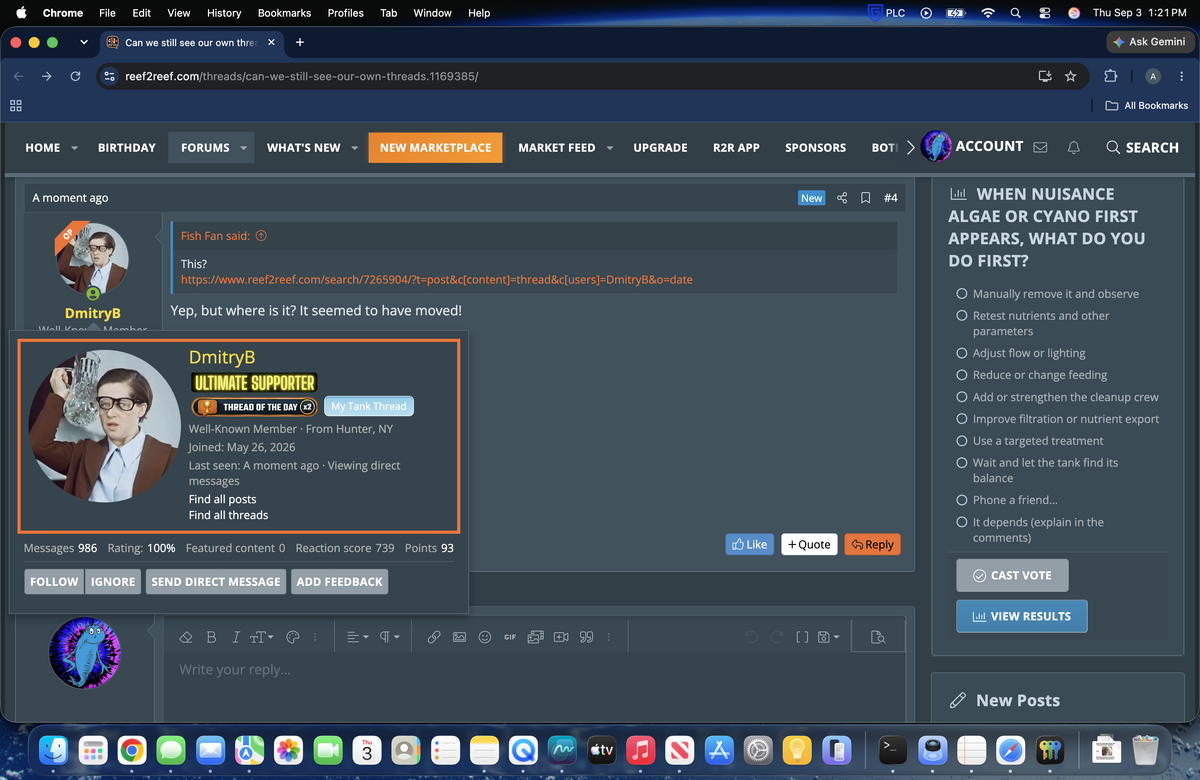Open the inbox envelope icon near Account
Viewport: 1200px width, 780px height.
pos(1040,147)
